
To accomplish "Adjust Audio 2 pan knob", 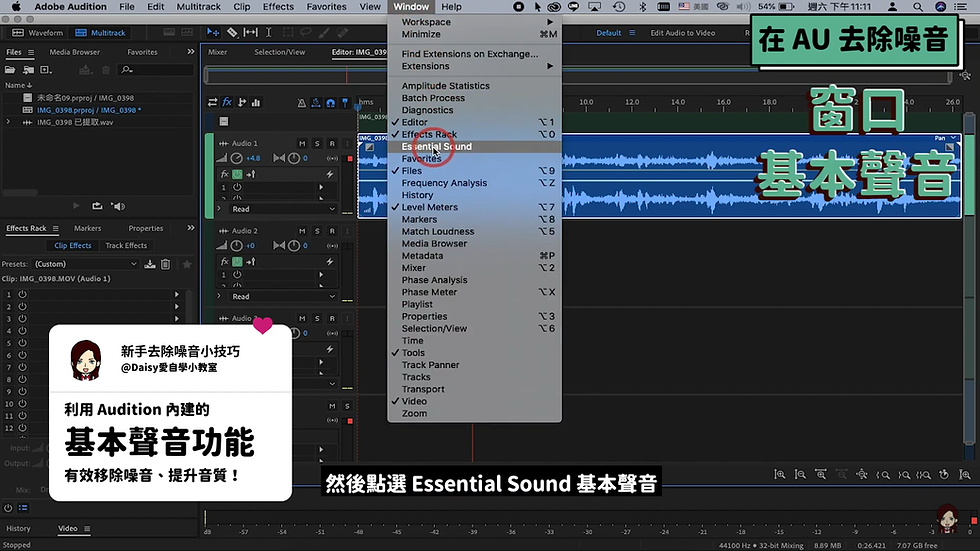I will click(294, 246).
